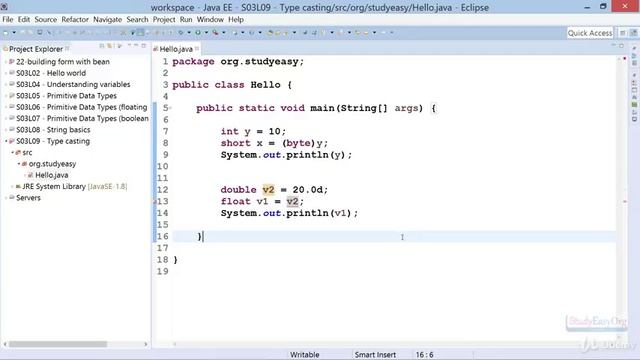Click the New file toolbar icon
The image size is (640, 360).
pyautogui.click(x=6, y=33)
